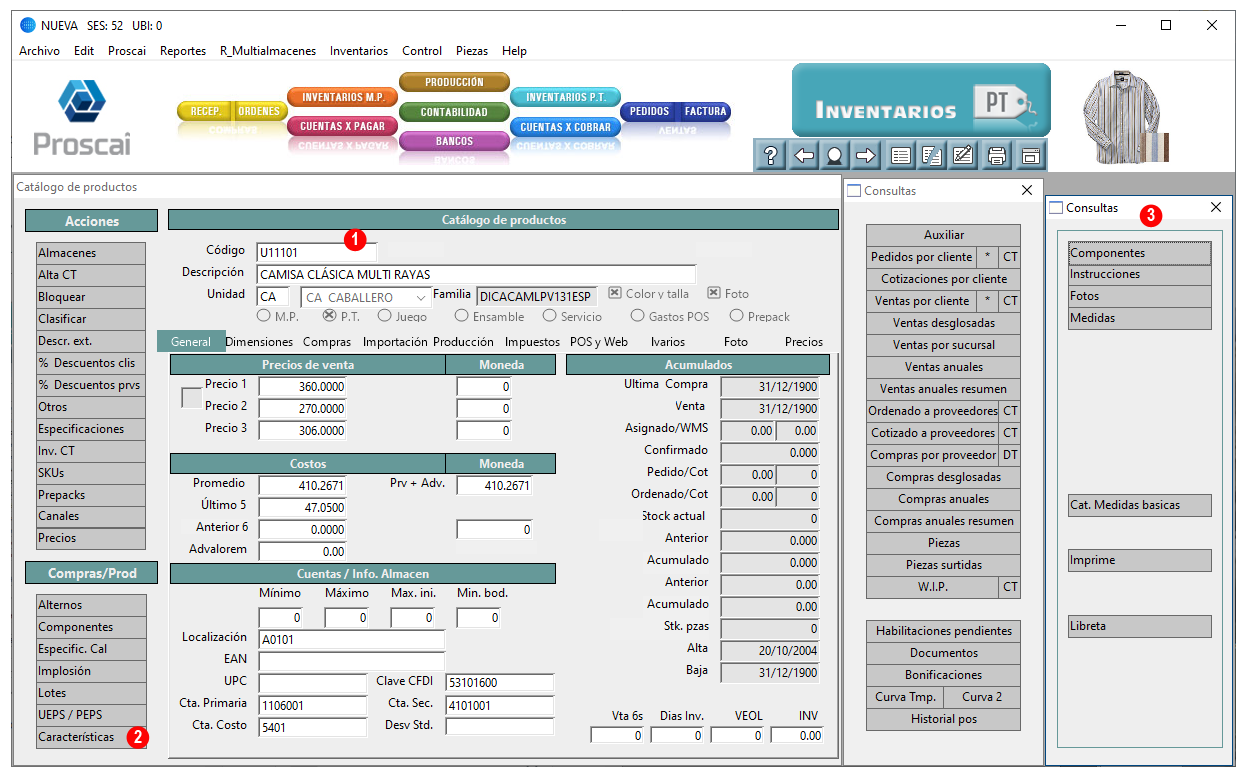
Task: Open the ORDENES module pill
Action: [x=259, y=111]
